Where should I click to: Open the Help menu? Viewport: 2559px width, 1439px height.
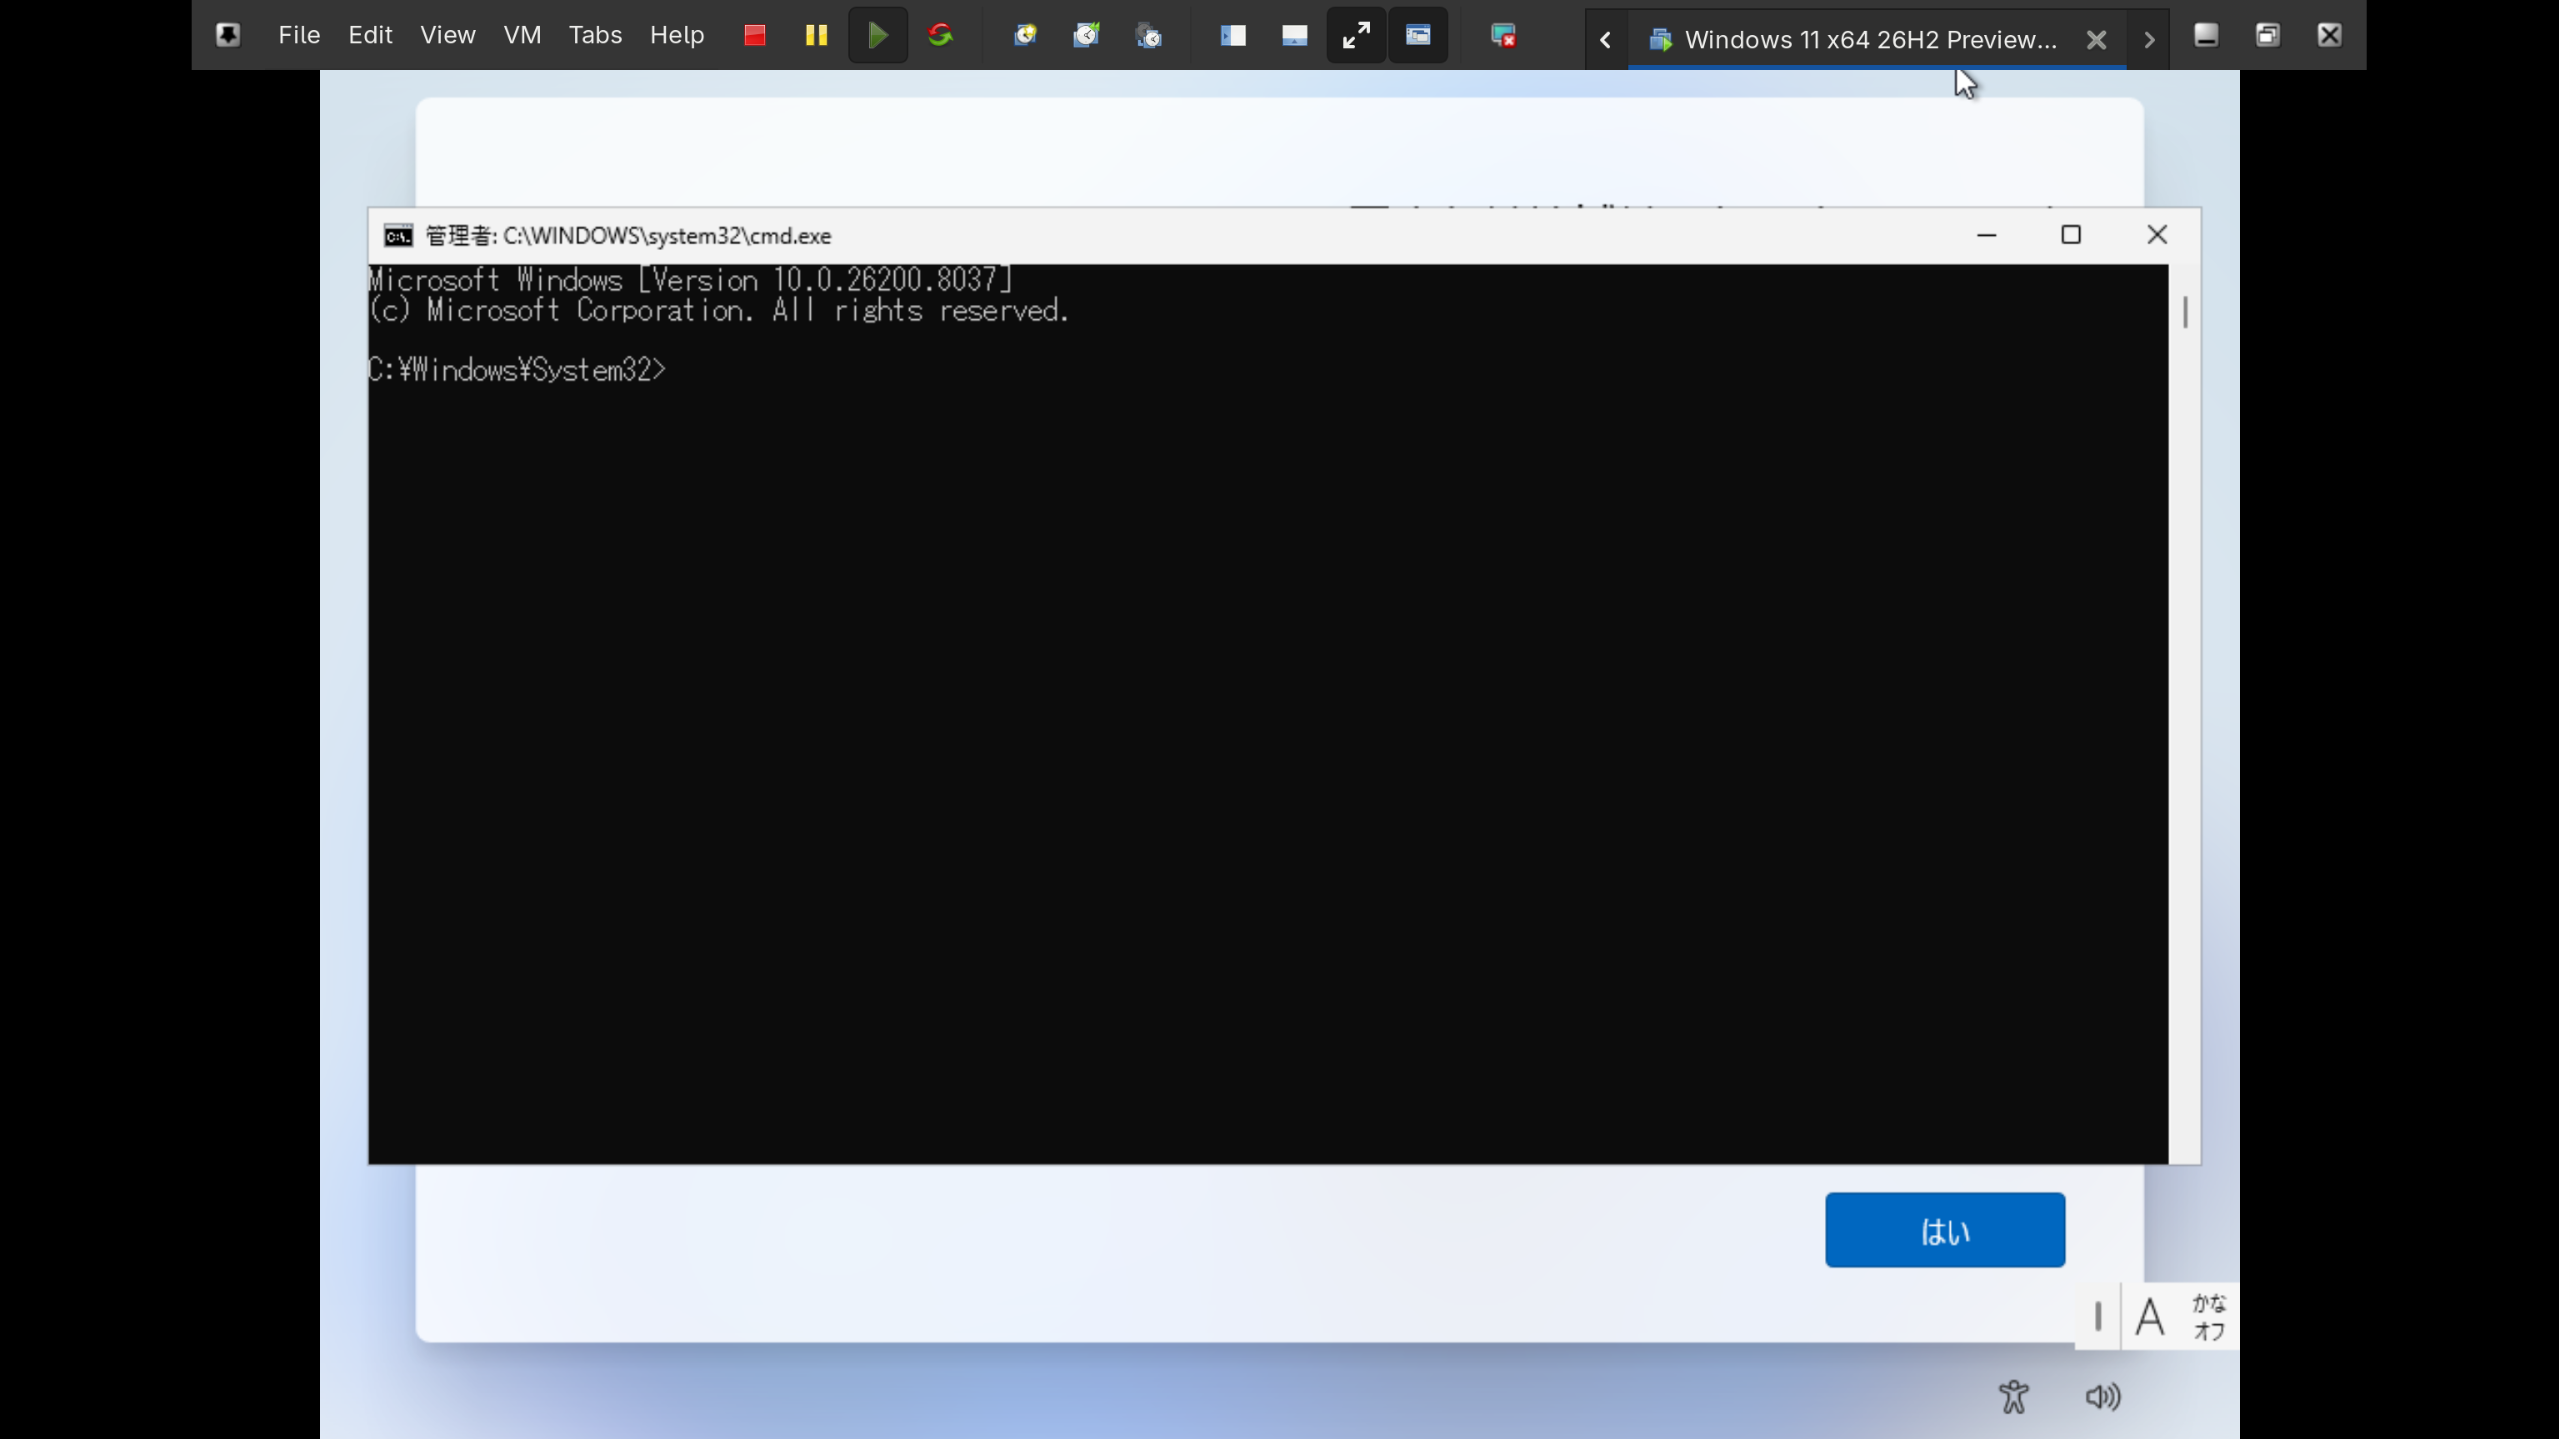pos(677,35)
